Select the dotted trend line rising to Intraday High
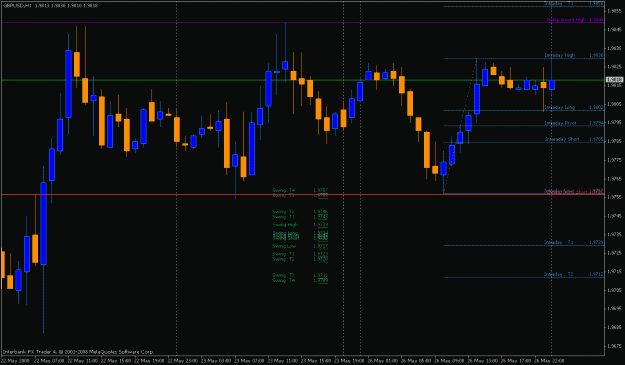This screenshot has width=625, height=365. pyautogui.click(x=460, y=126)
